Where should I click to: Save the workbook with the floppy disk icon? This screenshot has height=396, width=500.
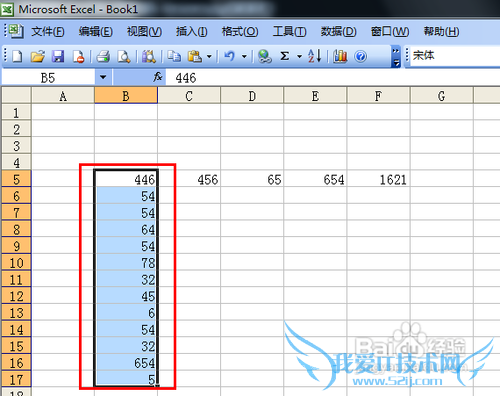click(x=58, y=56)
